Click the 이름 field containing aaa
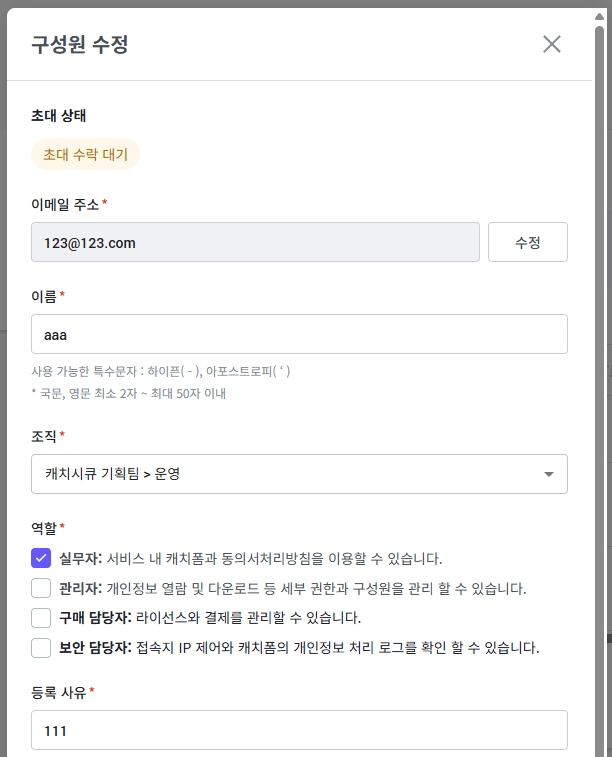Screen dimensions: 612x757 tap(299, 334)
